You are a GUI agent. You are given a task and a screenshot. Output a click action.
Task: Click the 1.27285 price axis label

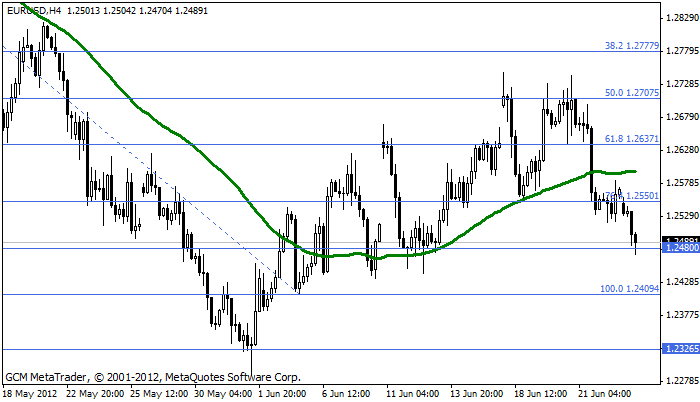(682, 84)
